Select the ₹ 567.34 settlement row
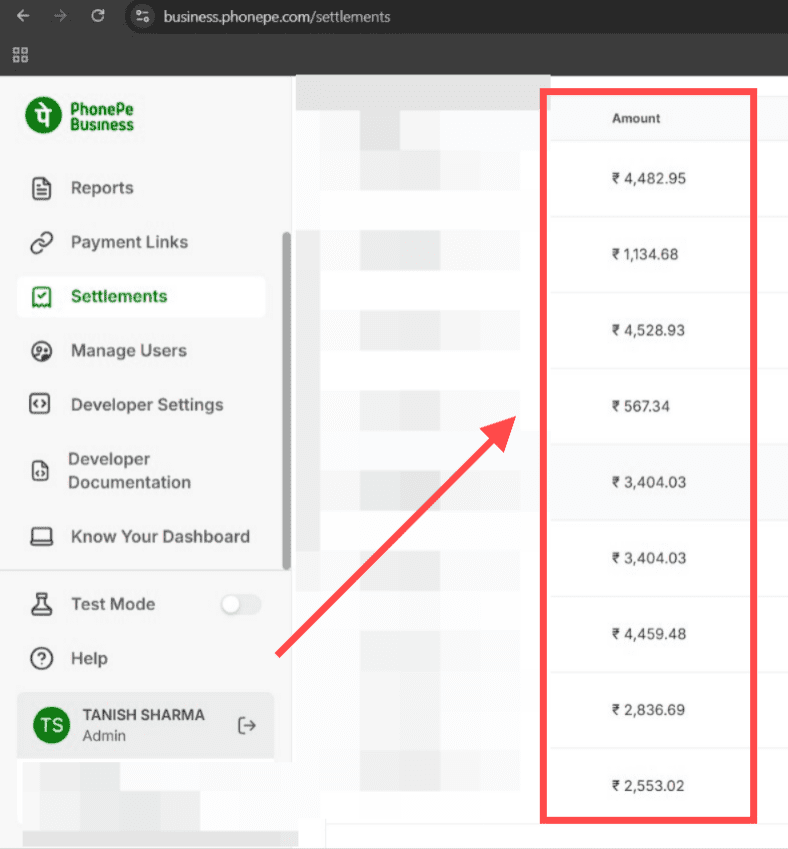This screenshot has width=788, height=849. pyautogui.click(x=642, y=406)
